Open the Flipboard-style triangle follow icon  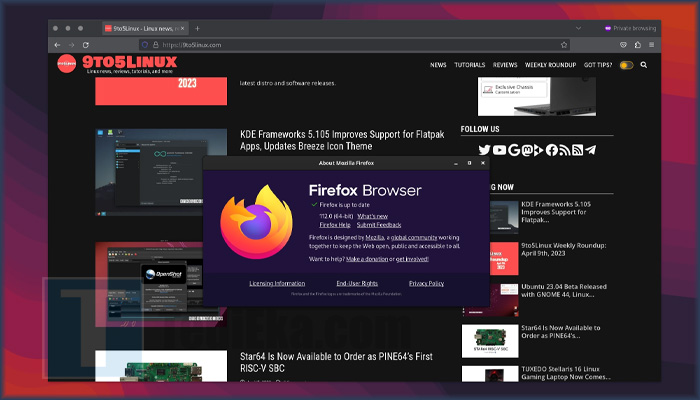coord(539,150)
